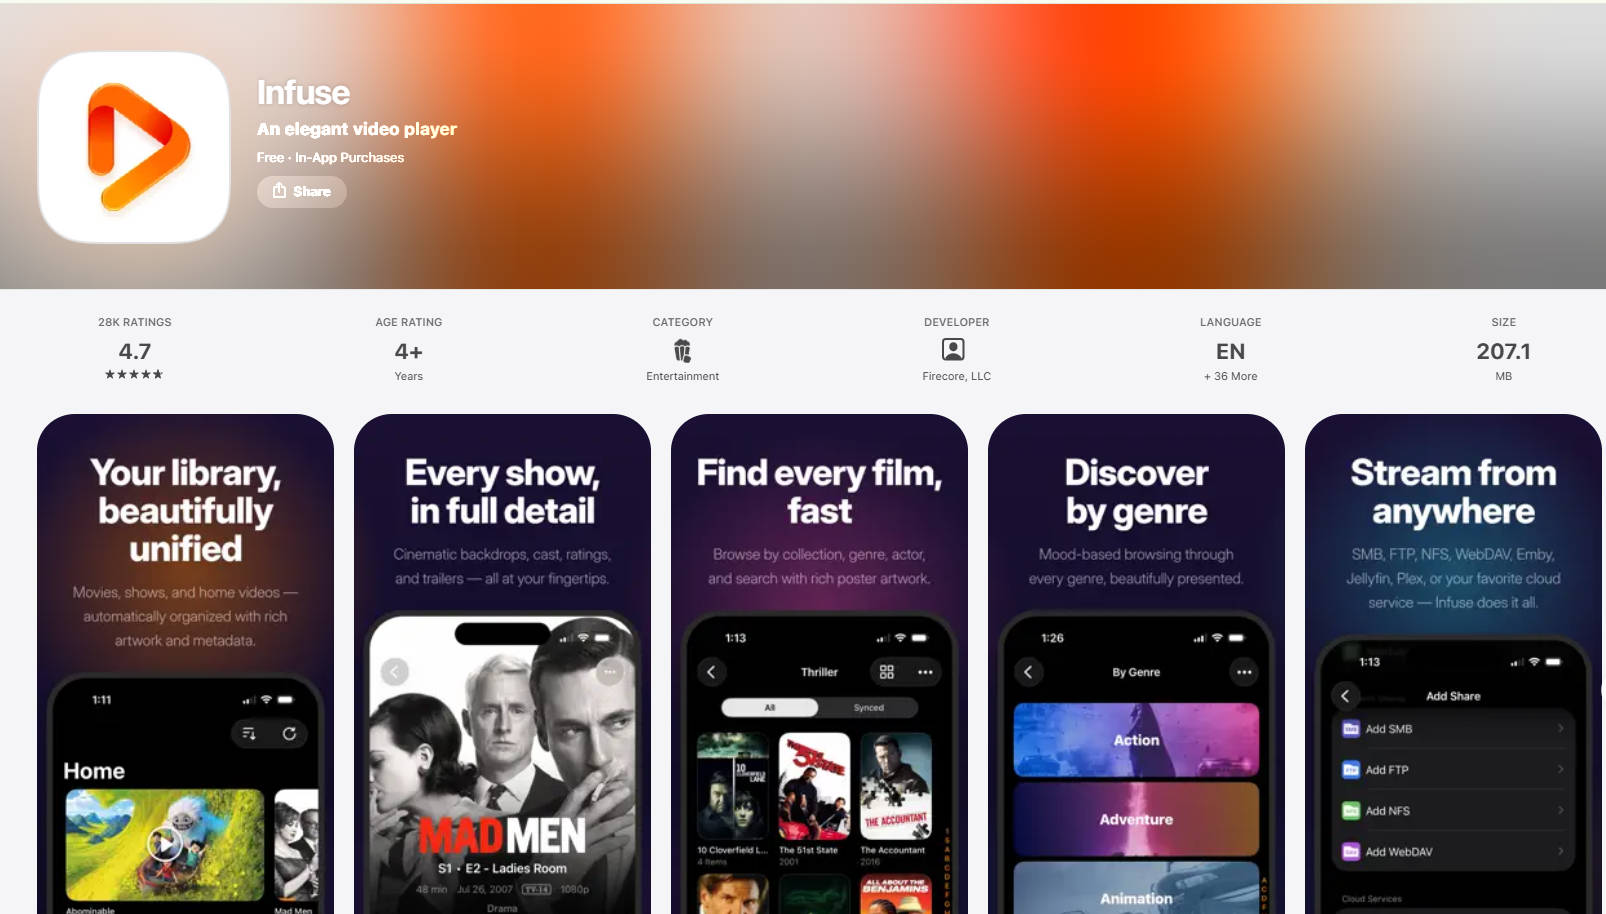Open the Entertainment category popcorn icon
The width and height of the screenshot is (1606, 914).
point(682,350)
